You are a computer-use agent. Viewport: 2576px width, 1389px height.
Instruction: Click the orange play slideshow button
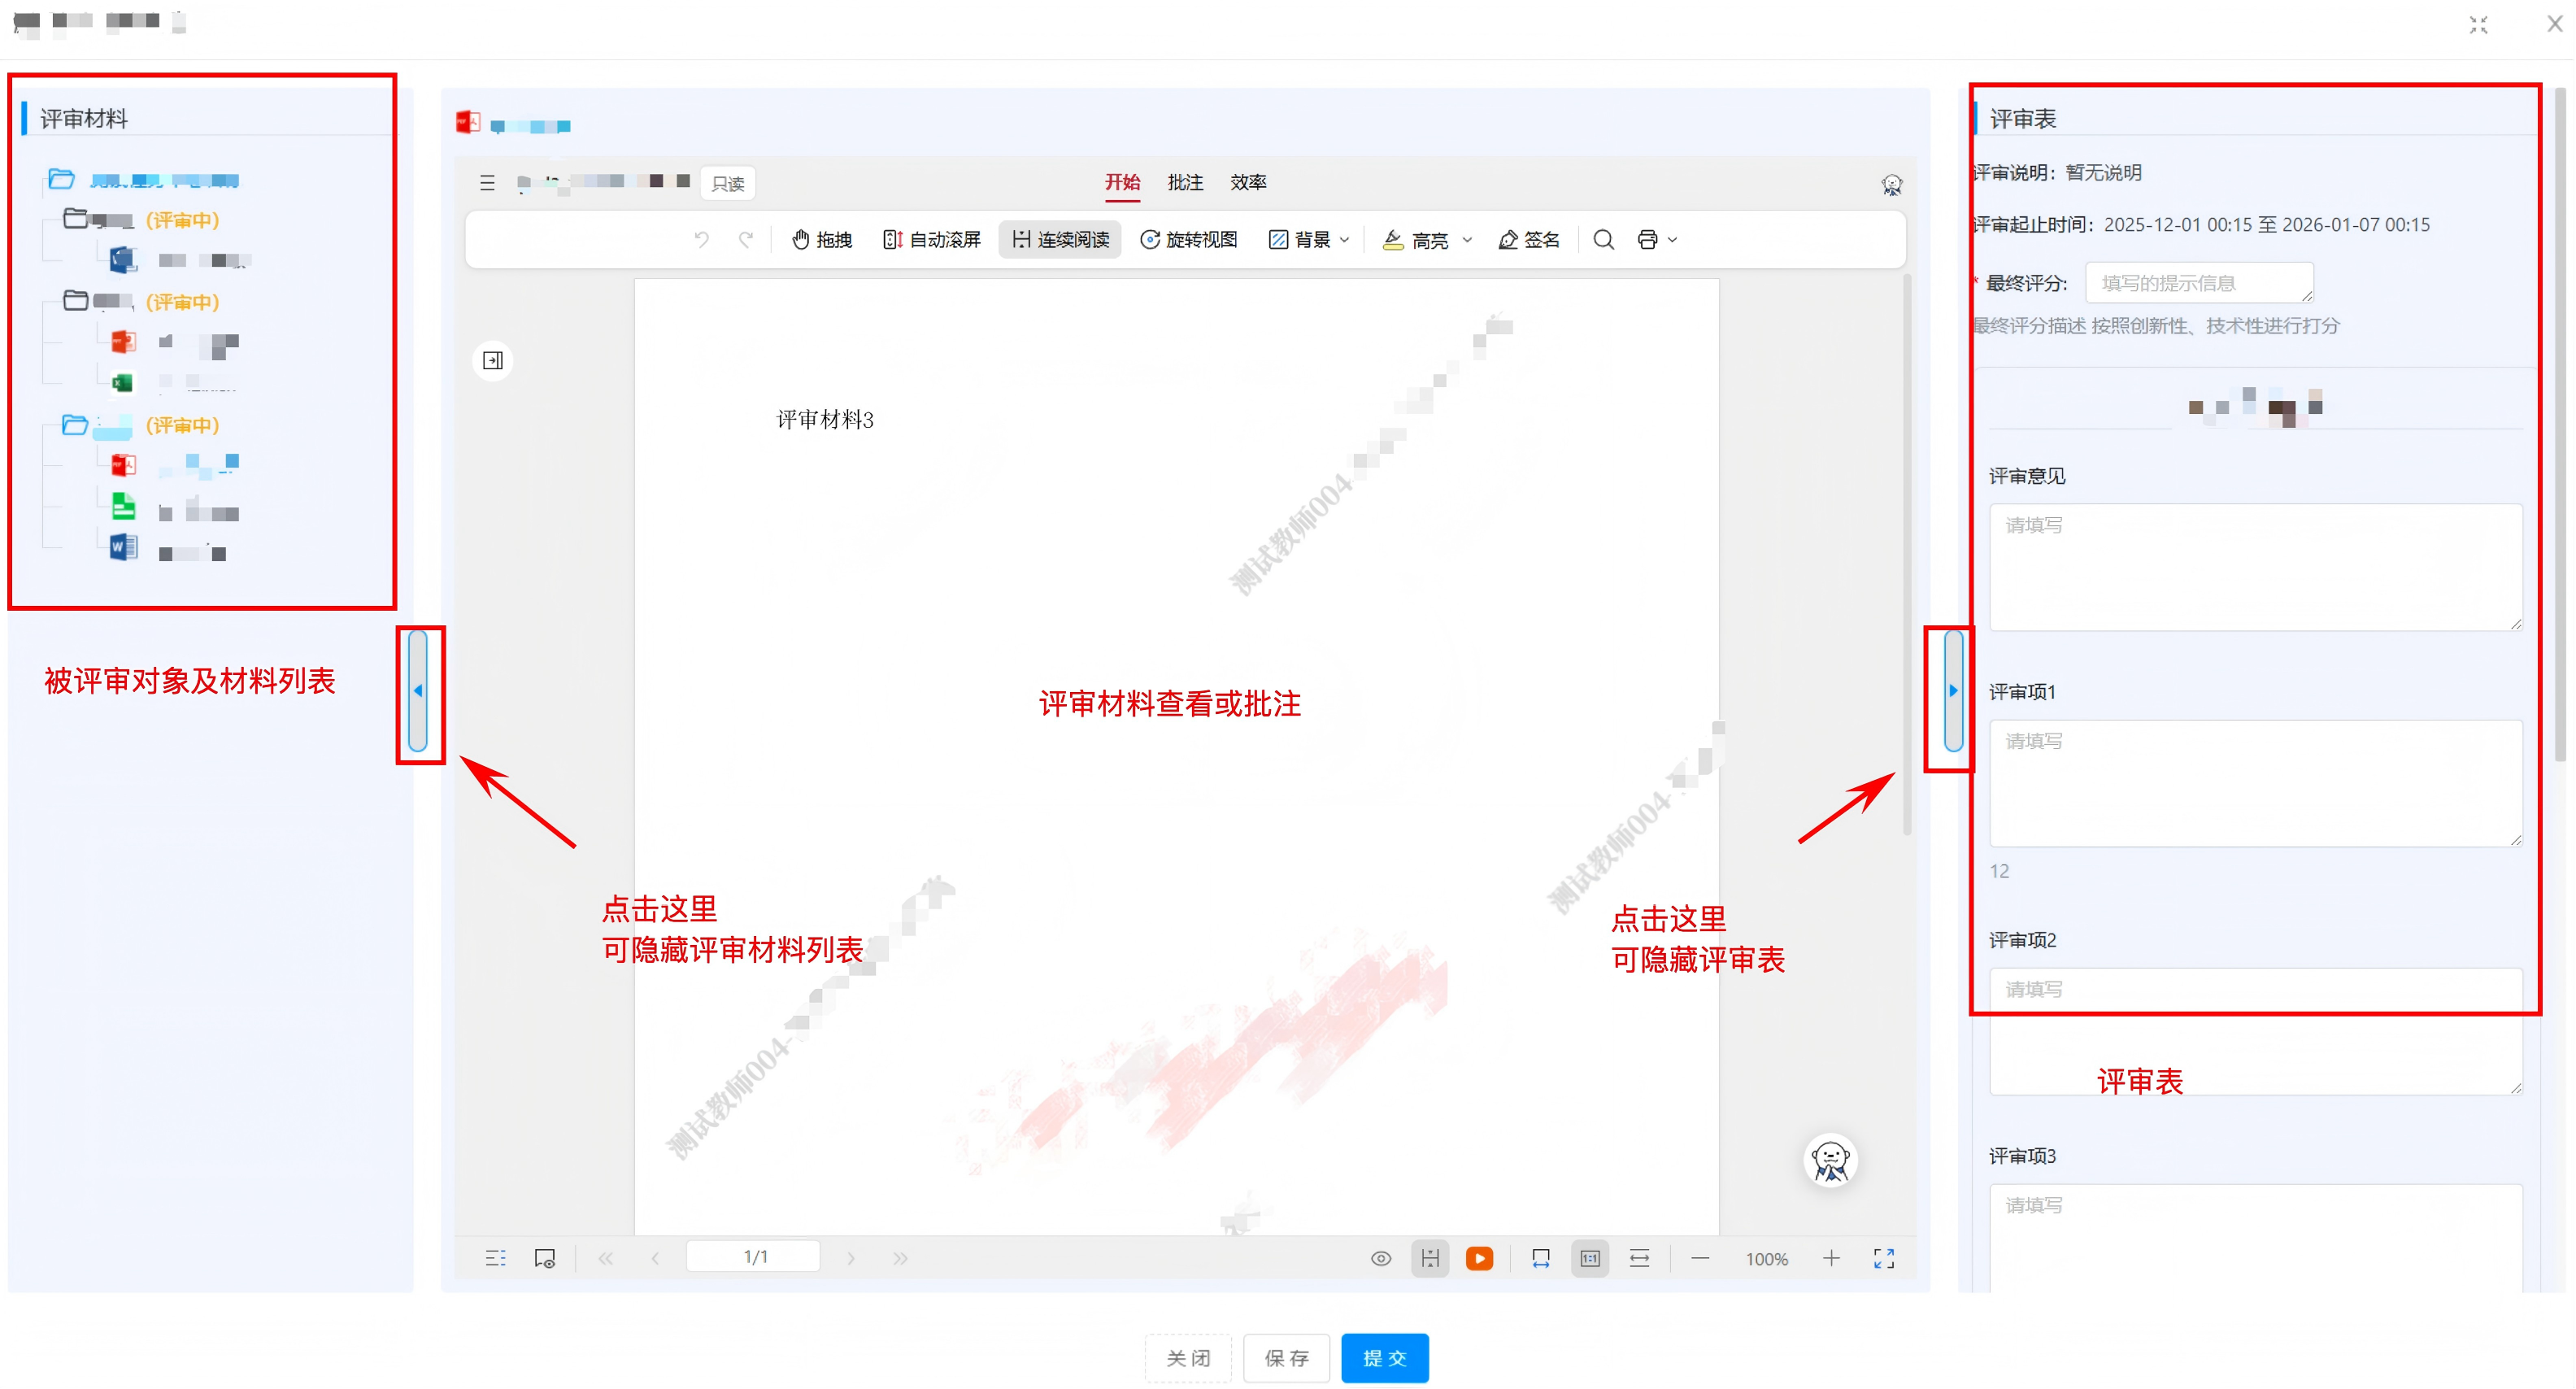click(1479, 1258)
